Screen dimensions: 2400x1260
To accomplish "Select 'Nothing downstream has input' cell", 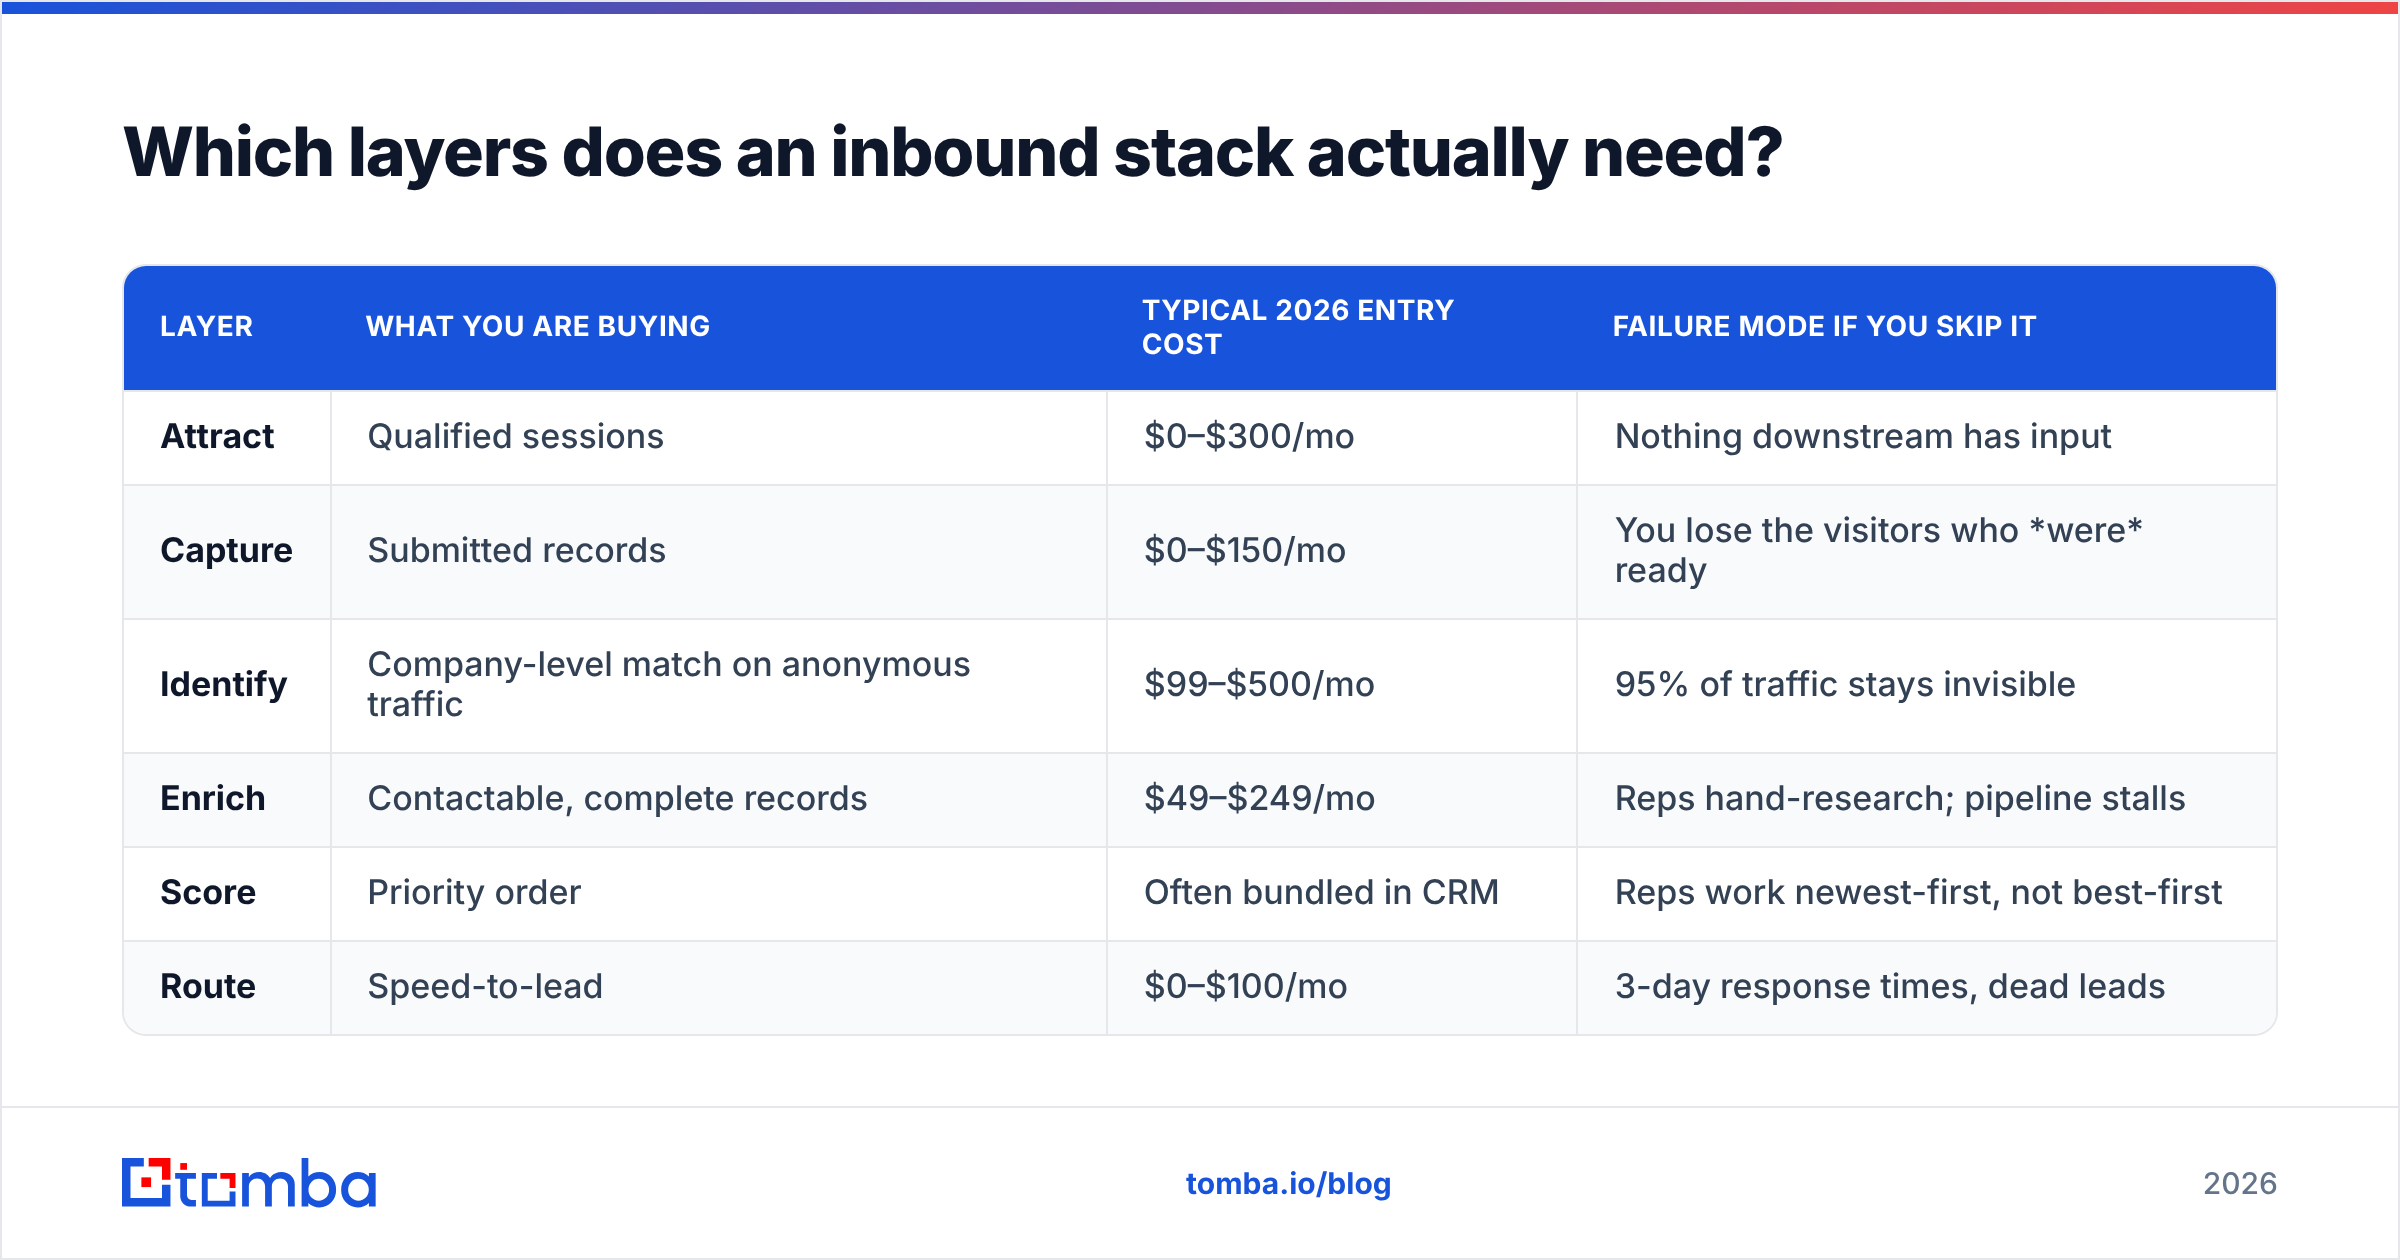I will [1927, 437].
